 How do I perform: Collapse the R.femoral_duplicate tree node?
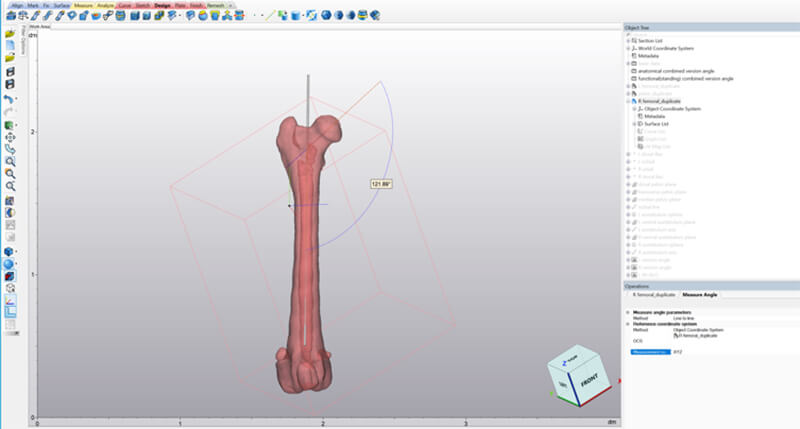[628, 101]
